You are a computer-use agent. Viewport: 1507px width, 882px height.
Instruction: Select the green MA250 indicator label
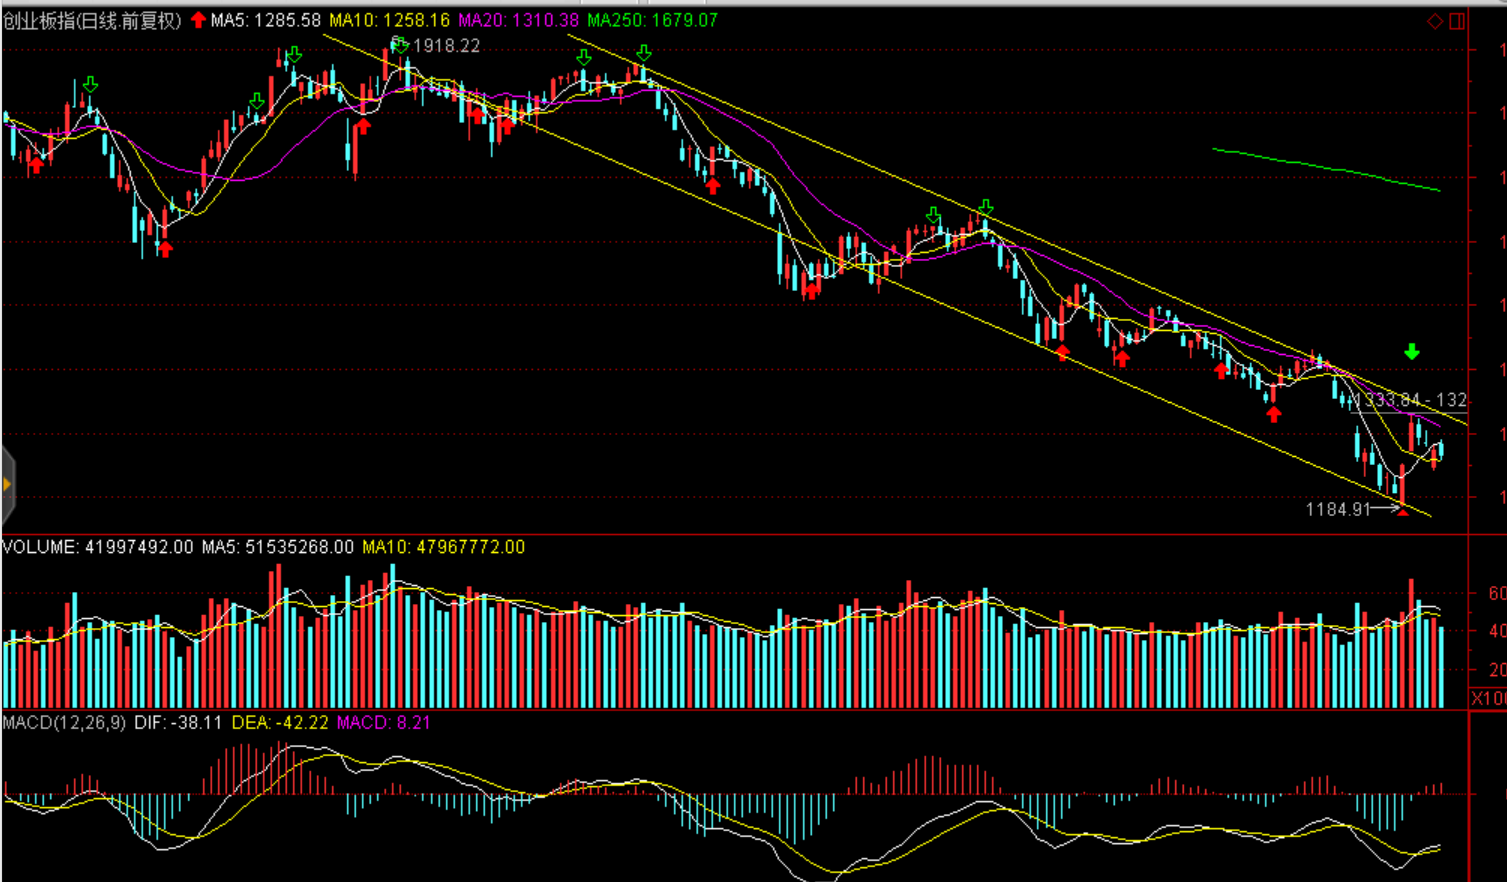tap(652, 20)
